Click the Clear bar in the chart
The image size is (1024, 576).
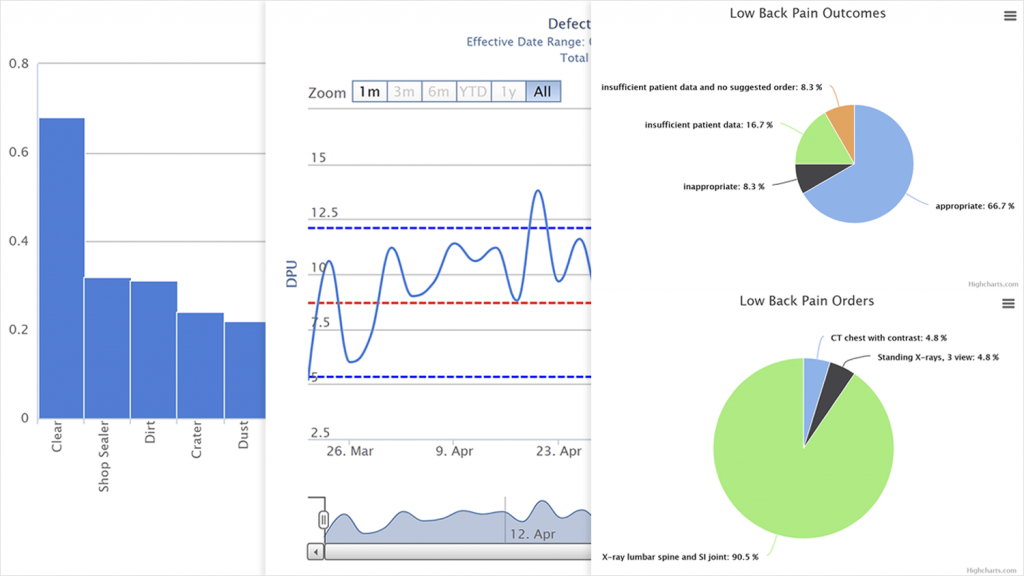(61, 270)
